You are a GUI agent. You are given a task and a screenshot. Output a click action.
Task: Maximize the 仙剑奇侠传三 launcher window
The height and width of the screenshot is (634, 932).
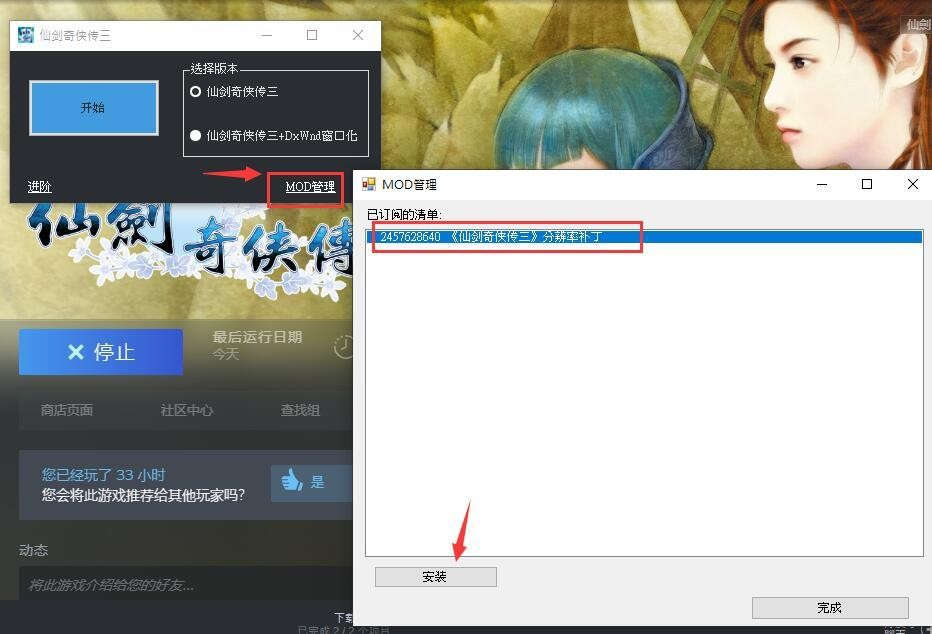[x=312, y=35]
